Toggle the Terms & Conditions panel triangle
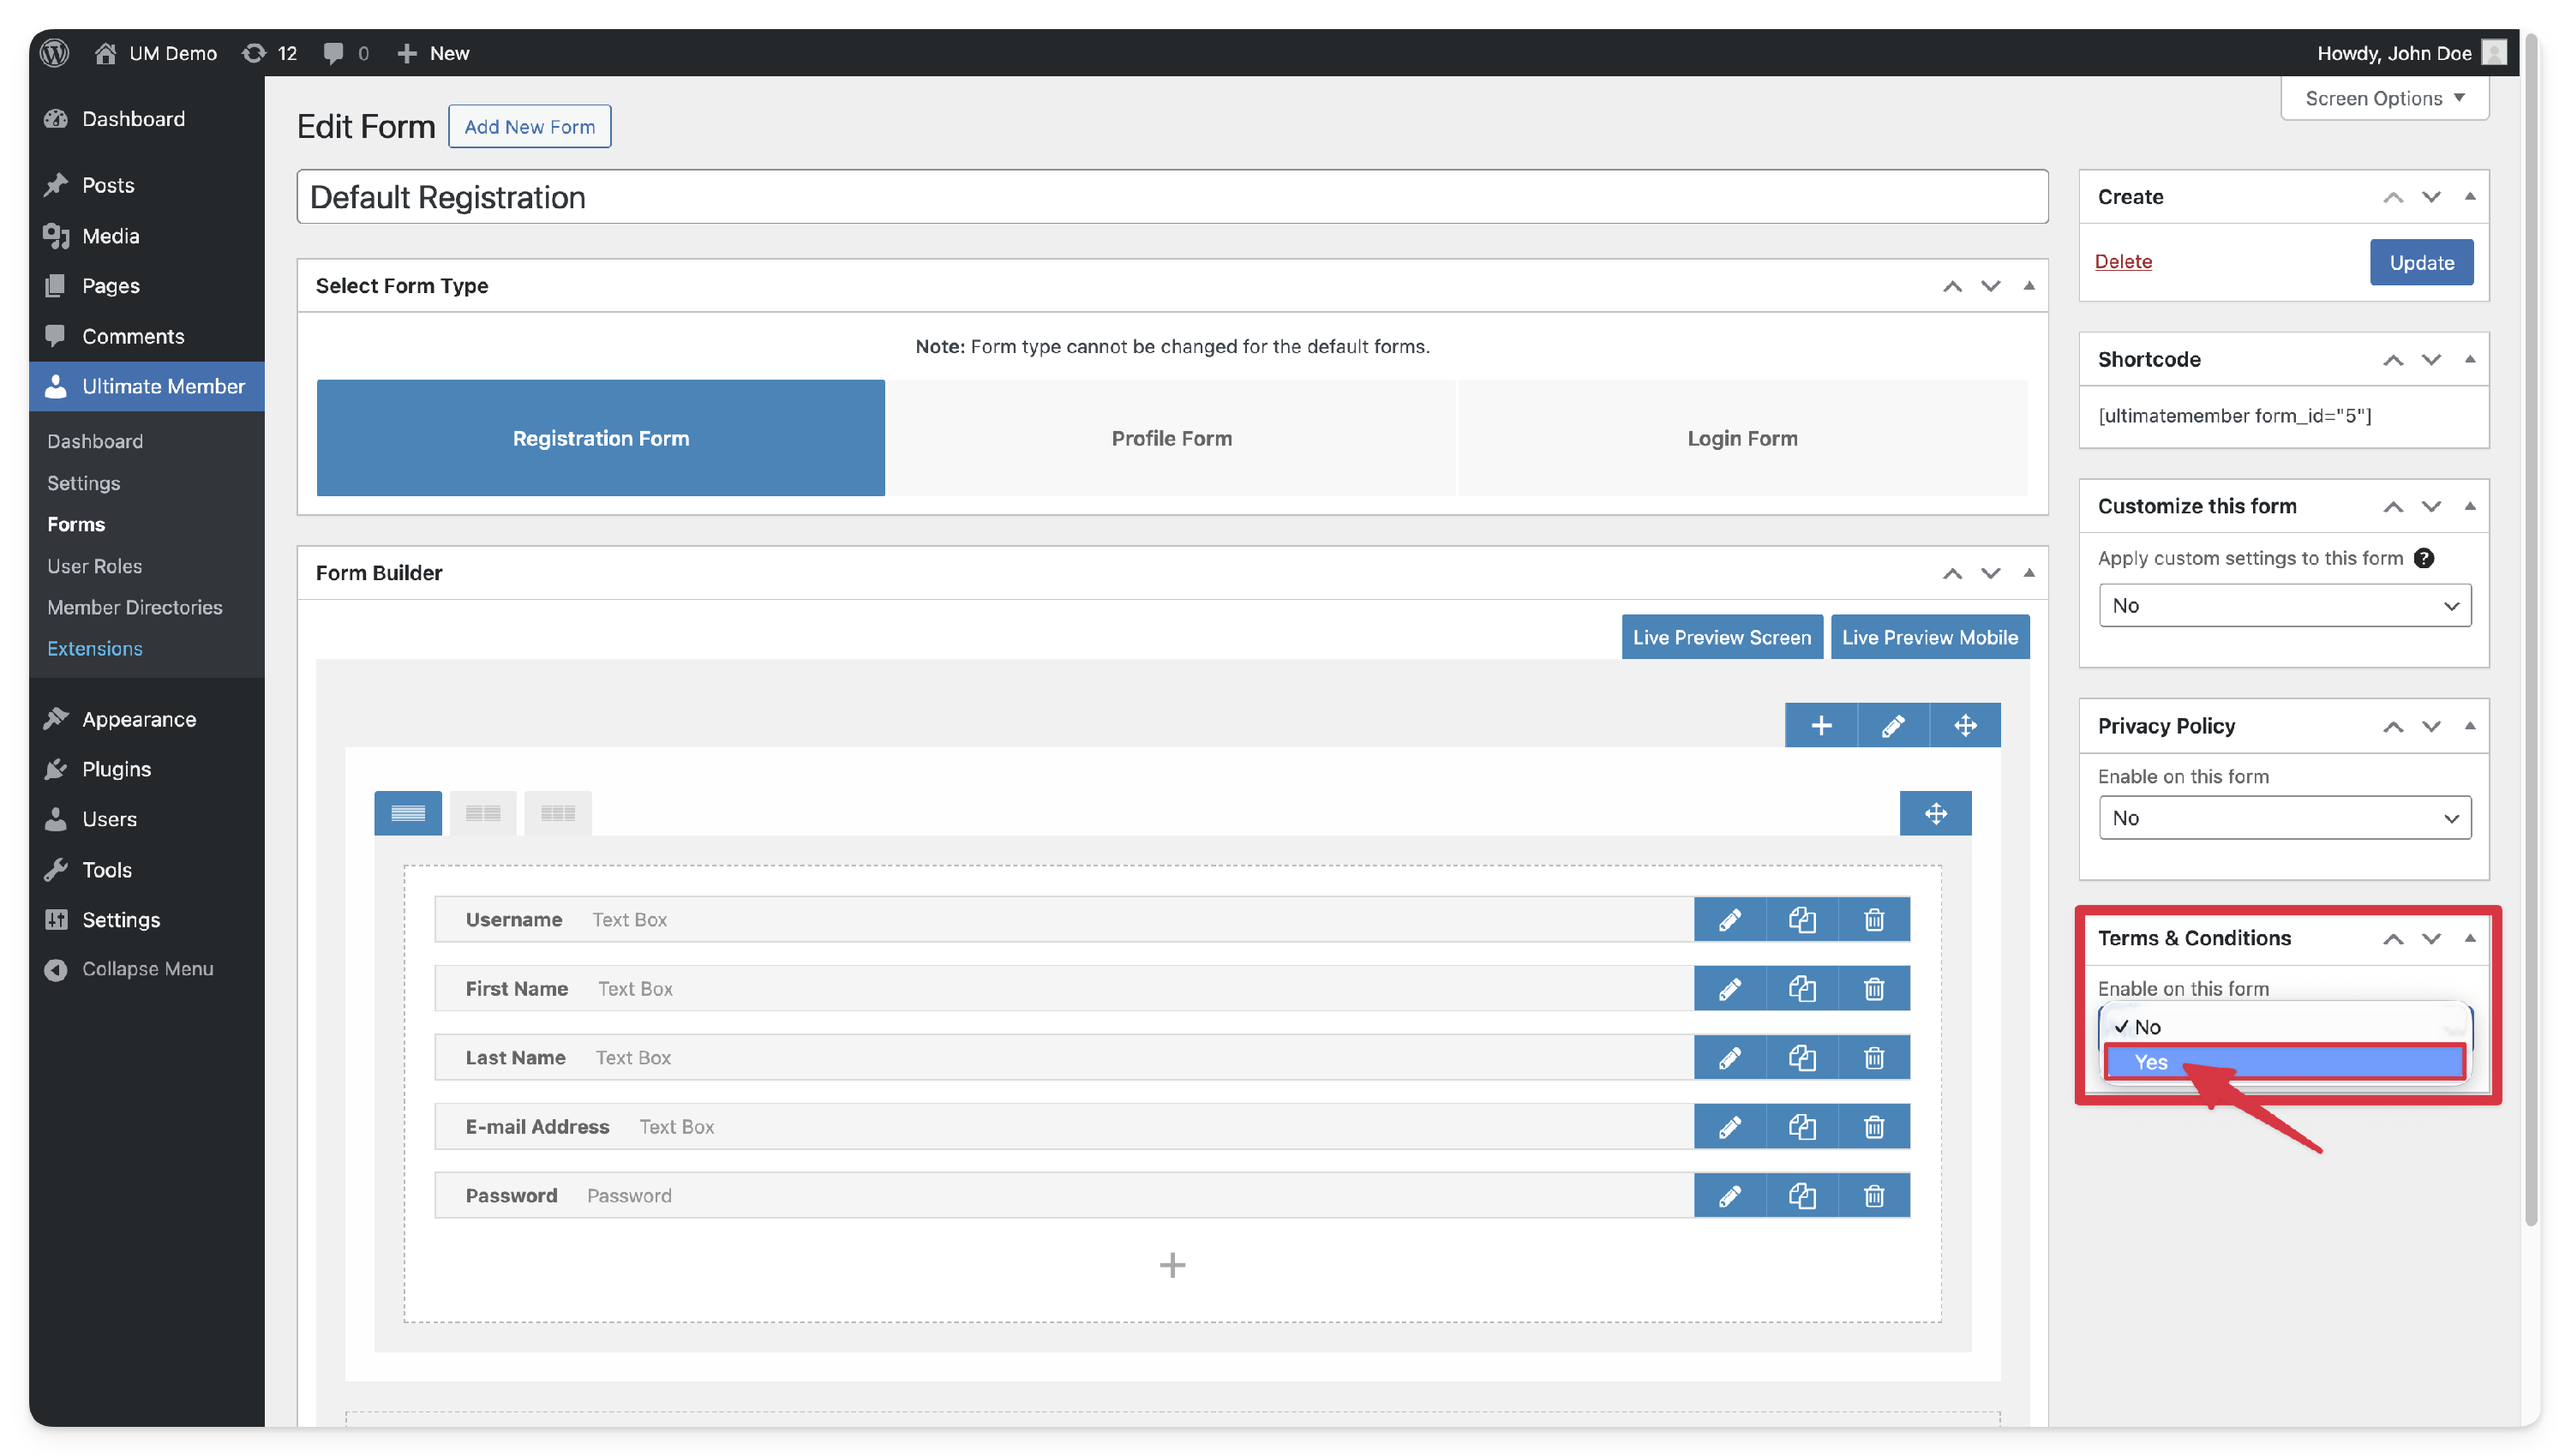Viewport: 2571px width, 1456px height. 2469,938
